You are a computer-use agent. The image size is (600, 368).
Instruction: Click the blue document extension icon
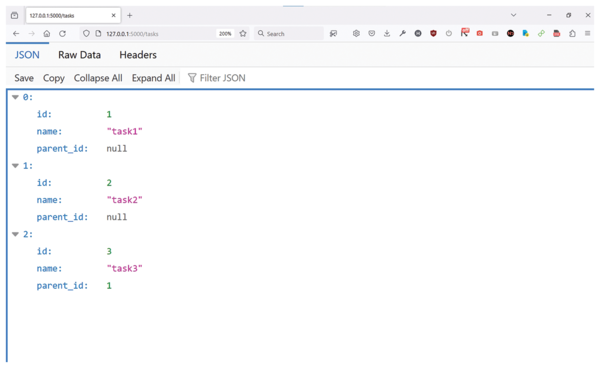coord(526,34)
